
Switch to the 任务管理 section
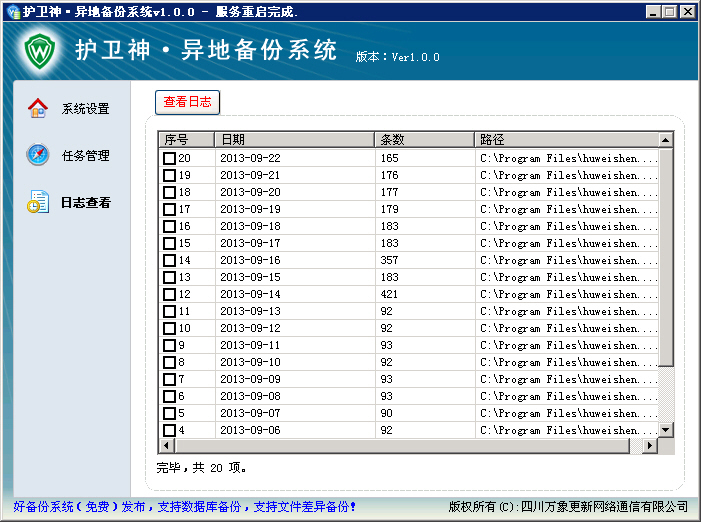(x=85, y=156)
